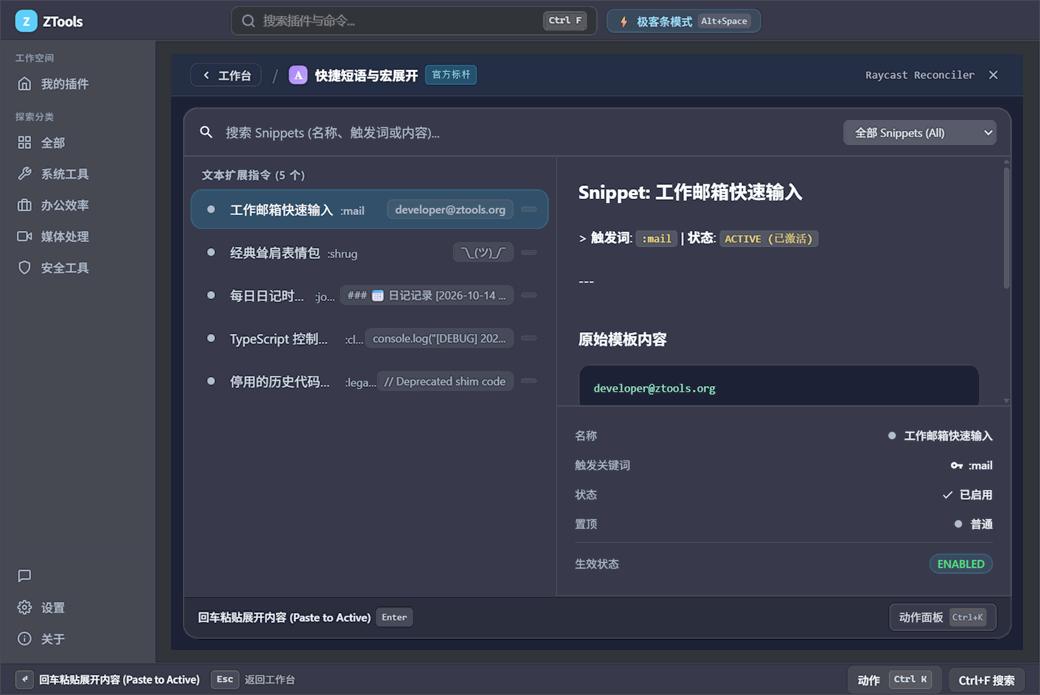The image size is (1040, 695).
Task: Click the lightning bolt geek mode icon
Action: [623, 21]
